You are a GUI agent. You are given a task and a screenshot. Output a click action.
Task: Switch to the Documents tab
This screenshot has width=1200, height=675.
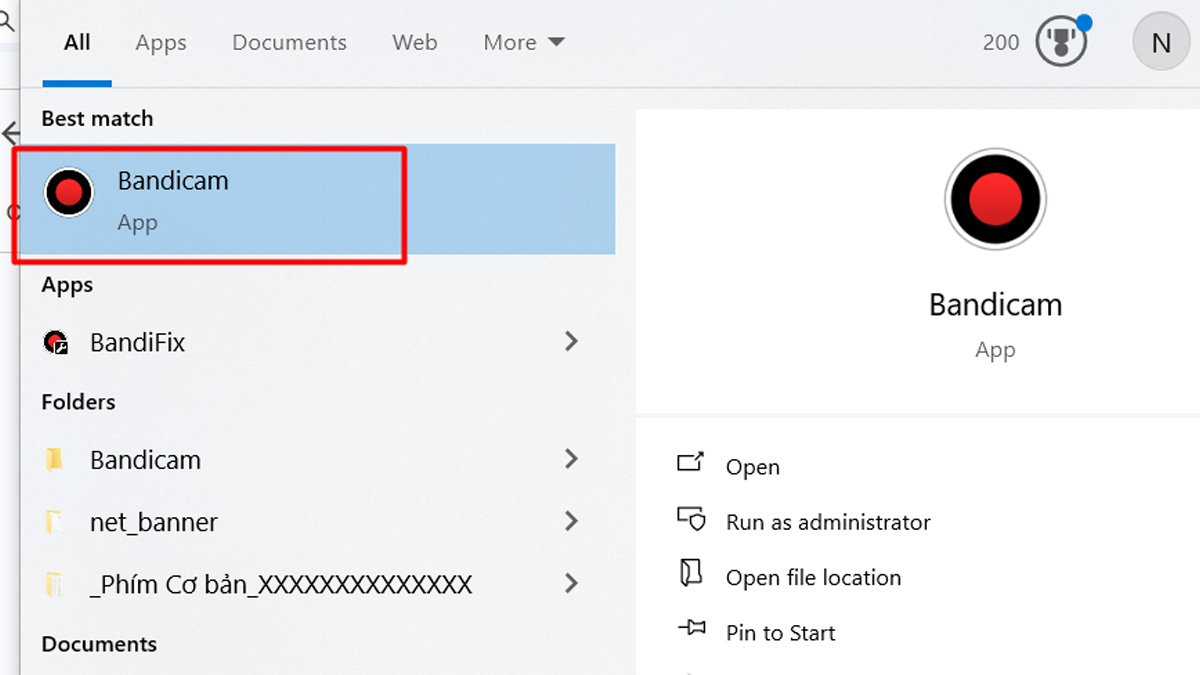289,42
